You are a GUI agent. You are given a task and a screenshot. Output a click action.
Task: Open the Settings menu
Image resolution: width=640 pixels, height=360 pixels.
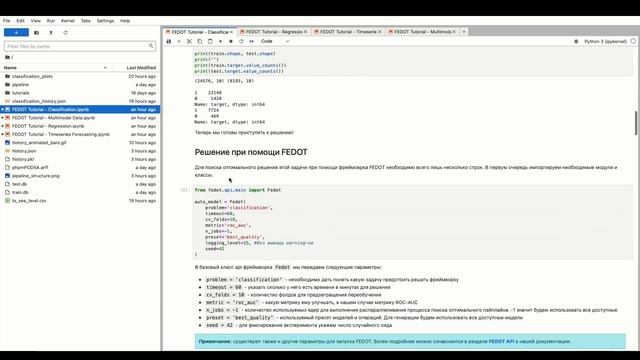(x=105, y=21)
